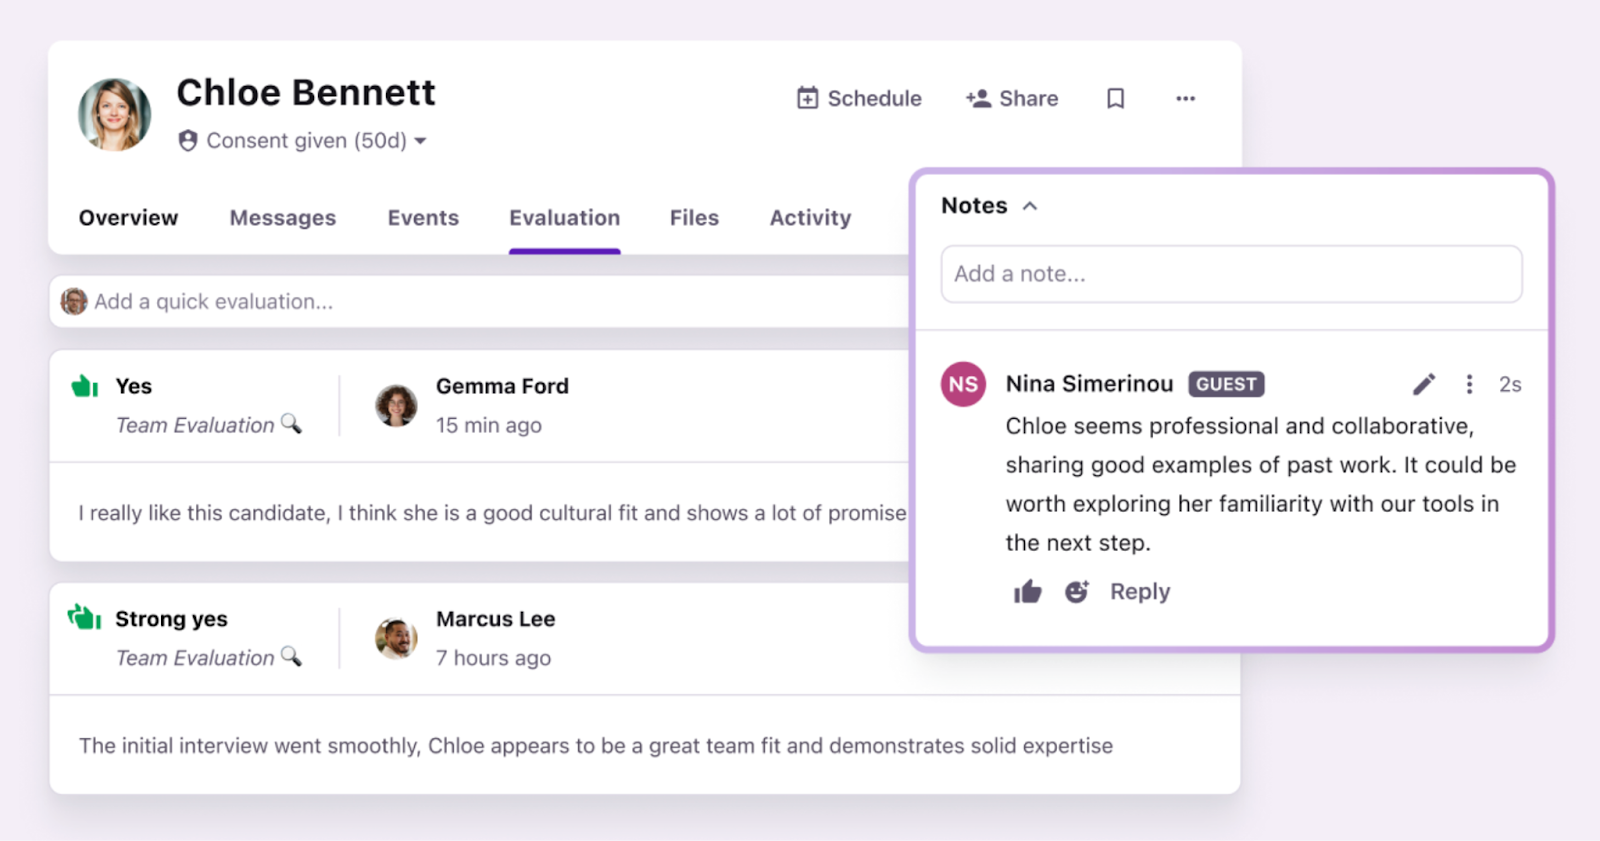Click the Schedule button
Screen dimensions: 1600x841
[x=859, y=98]
